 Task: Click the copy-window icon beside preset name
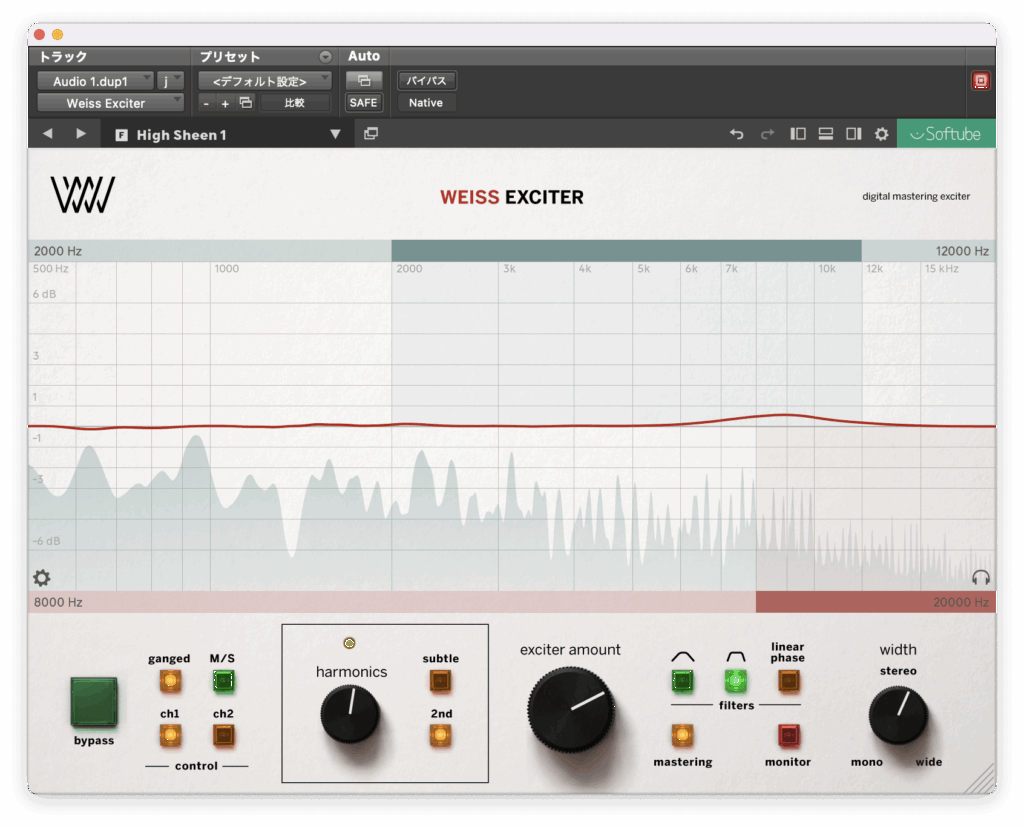pyautogui.click(x=371, y=134)
